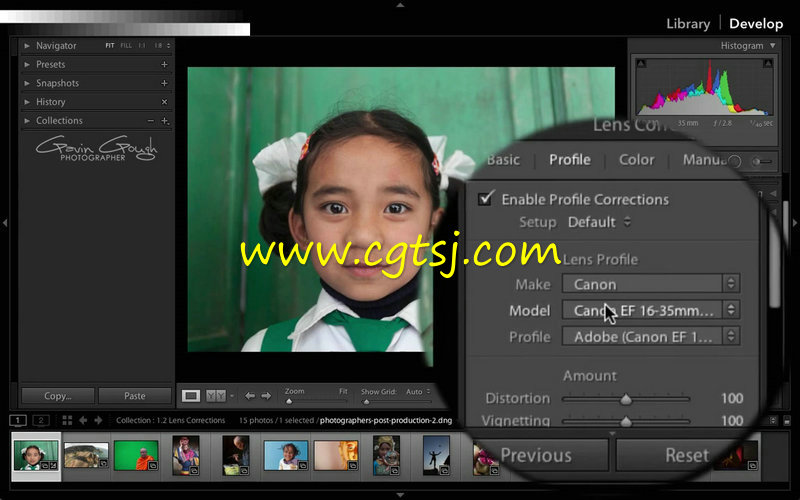Click the toolbar Zoom slider handle

(289, 402)
